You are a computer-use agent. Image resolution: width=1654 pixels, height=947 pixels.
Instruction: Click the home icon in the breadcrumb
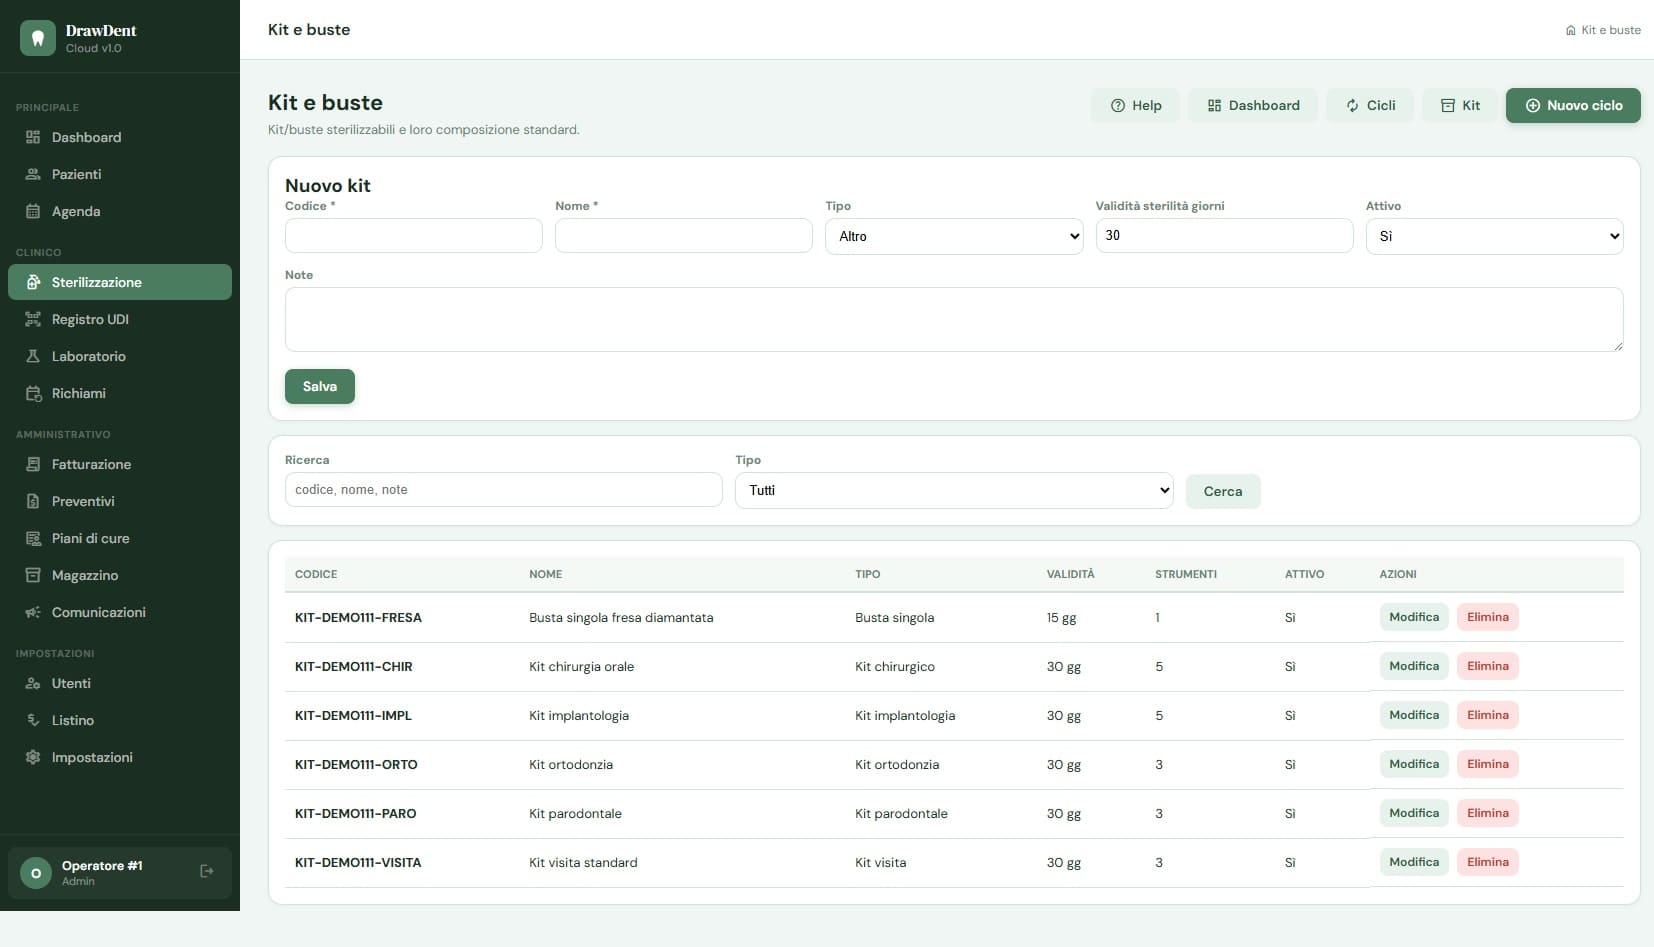(x=1571, y=30)
